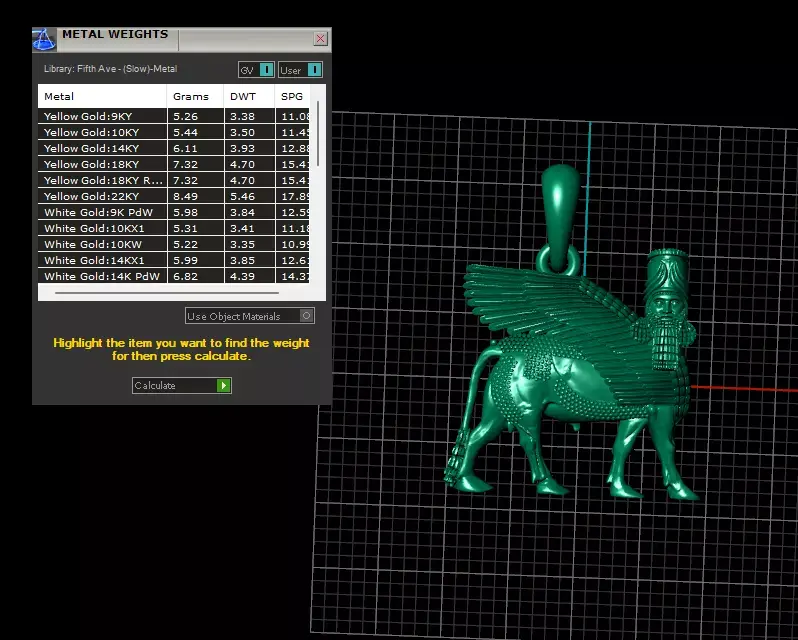Select the White Gold:10KW row
This screenshot has width=798, height=640.
point(174,244)
